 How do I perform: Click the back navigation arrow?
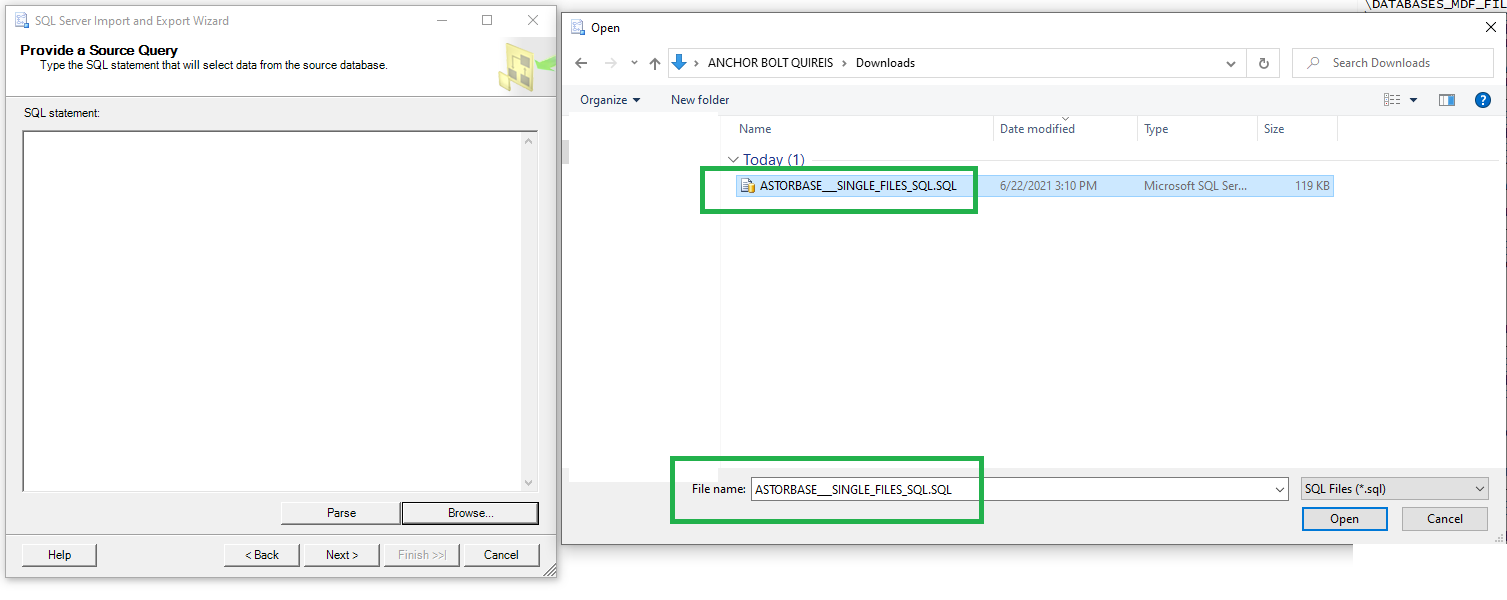tap(581, 62)
